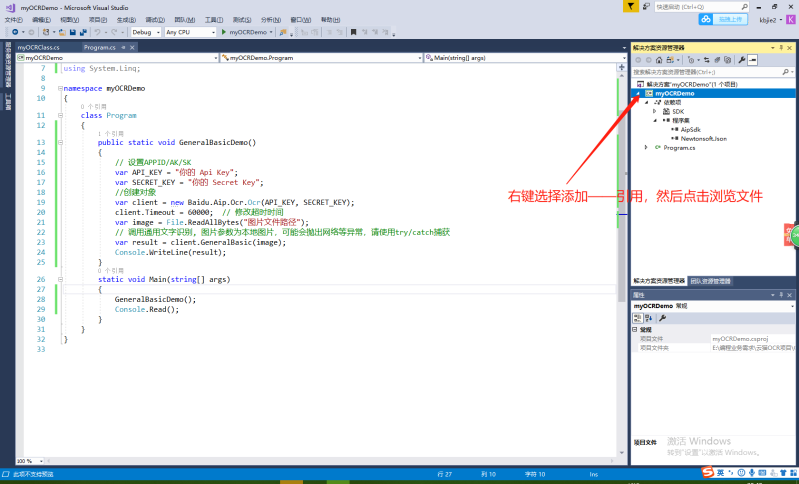Image resolution: width=799 pixels, height=484 pixels.
Task: Close the Program.cs tab
Action: tap(132, 47)
